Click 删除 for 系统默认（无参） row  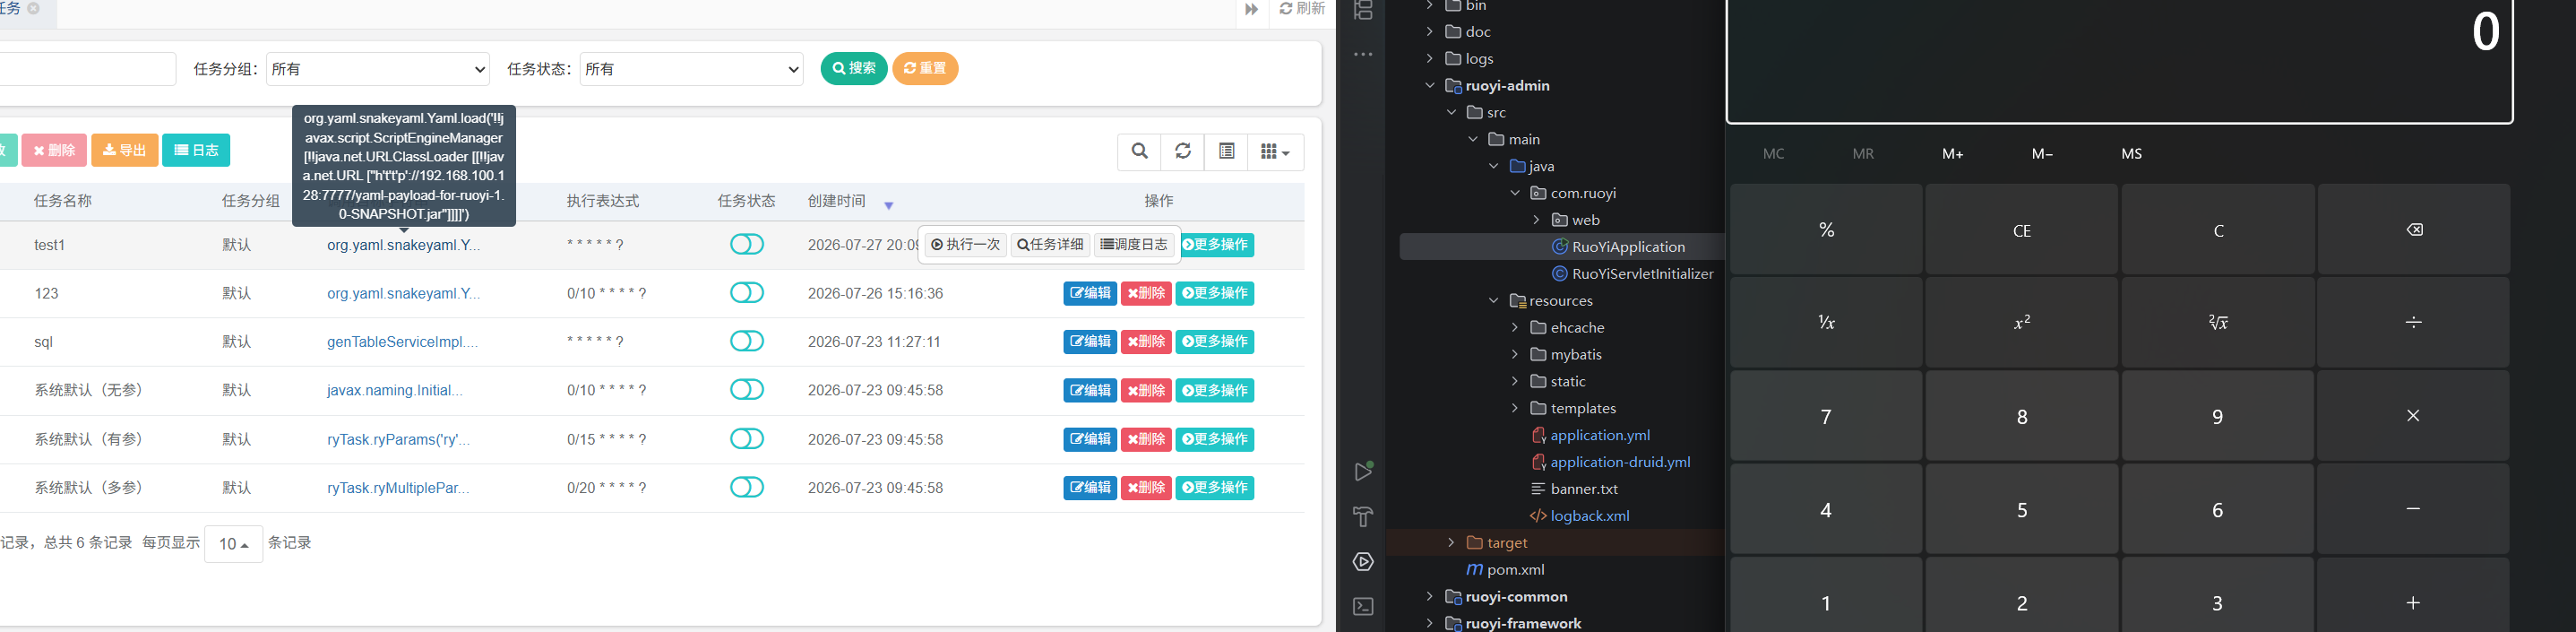[1146, 391]
